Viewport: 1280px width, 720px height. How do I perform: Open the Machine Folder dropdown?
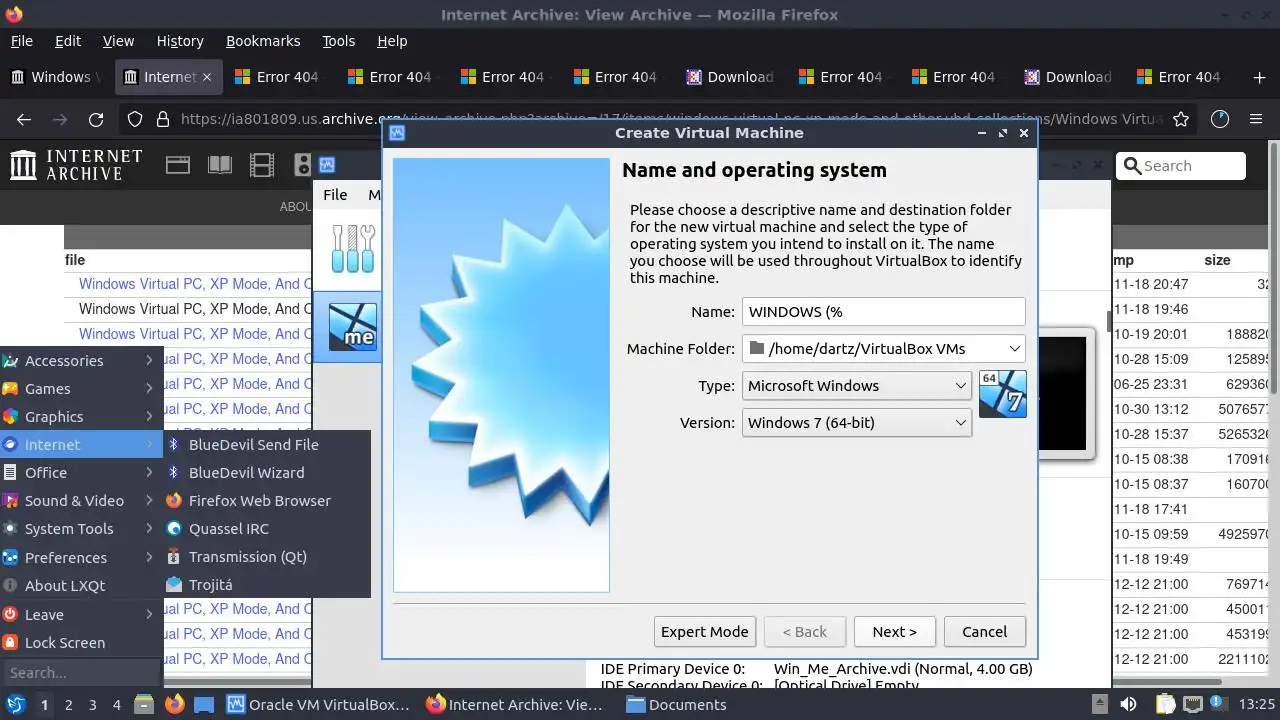click(x=883, y=348)
